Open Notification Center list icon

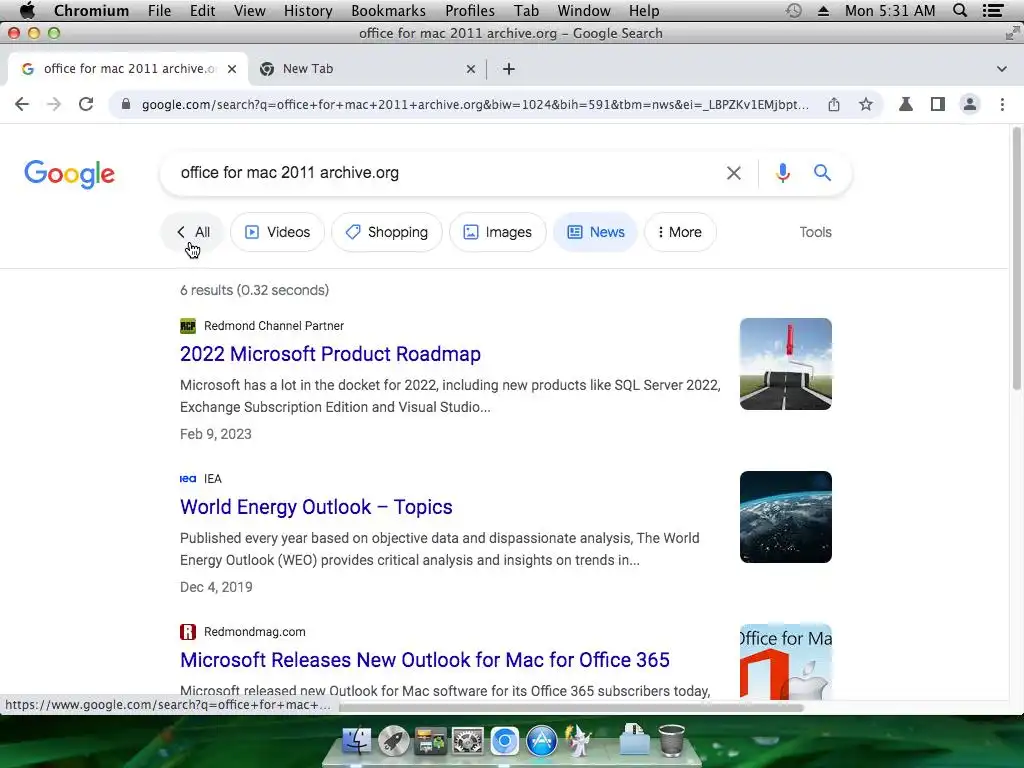[993, 11]
